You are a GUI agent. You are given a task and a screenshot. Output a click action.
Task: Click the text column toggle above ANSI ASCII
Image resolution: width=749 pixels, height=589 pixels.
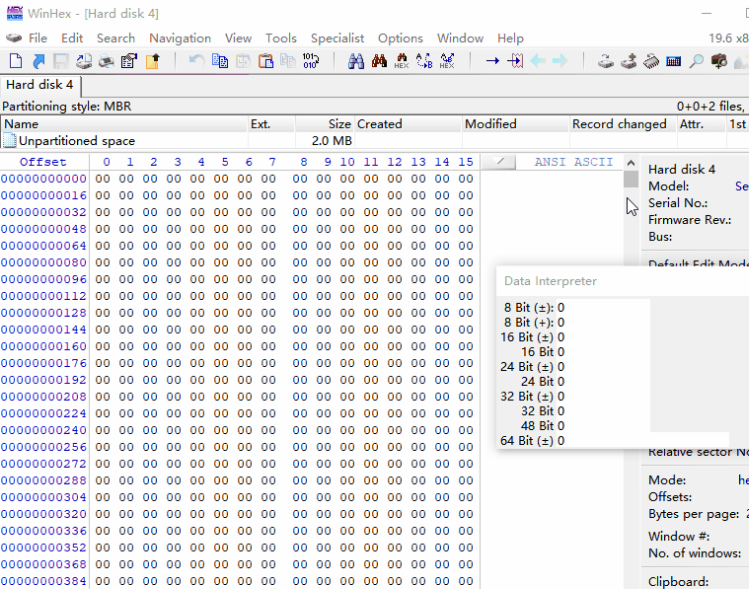(498, 162)
